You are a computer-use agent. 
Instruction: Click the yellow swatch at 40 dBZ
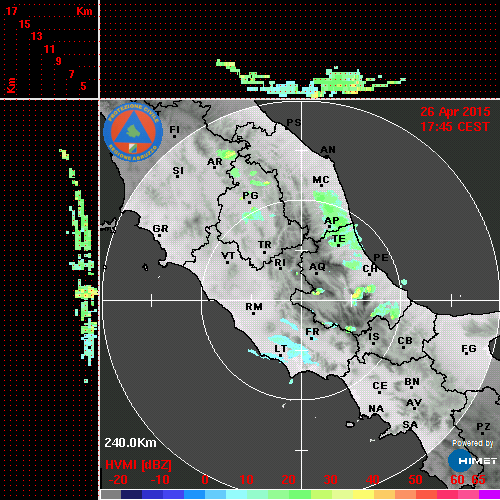pos(363,494)
